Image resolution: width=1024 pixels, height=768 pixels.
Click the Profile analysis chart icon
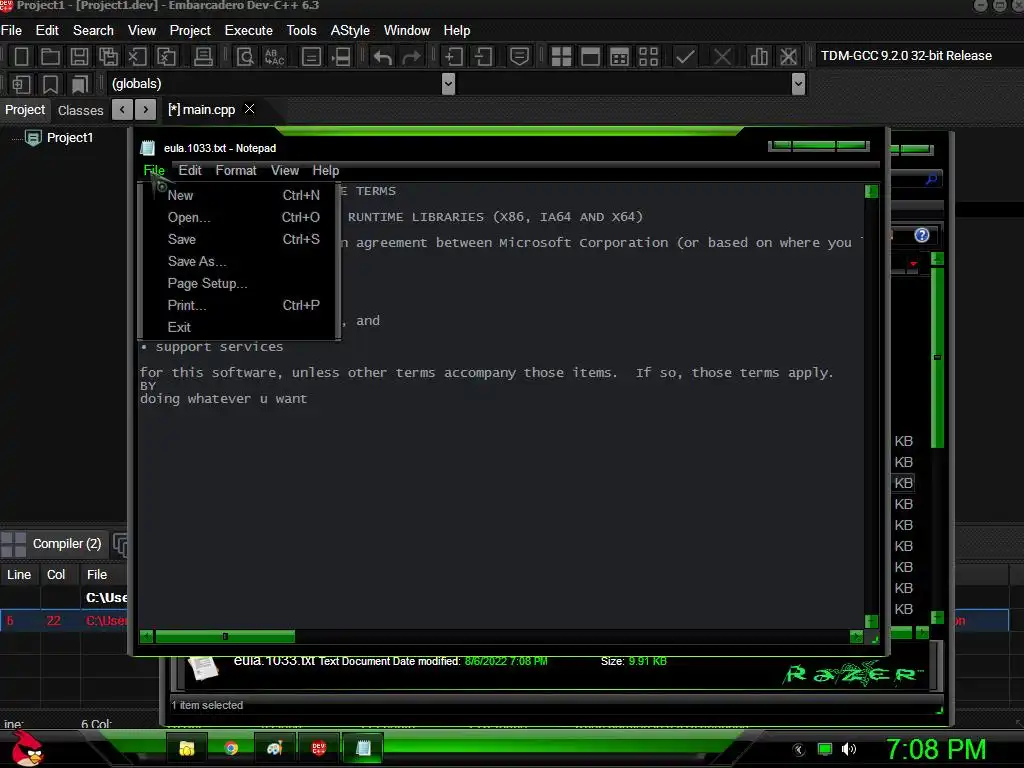(x=759, y=56)
